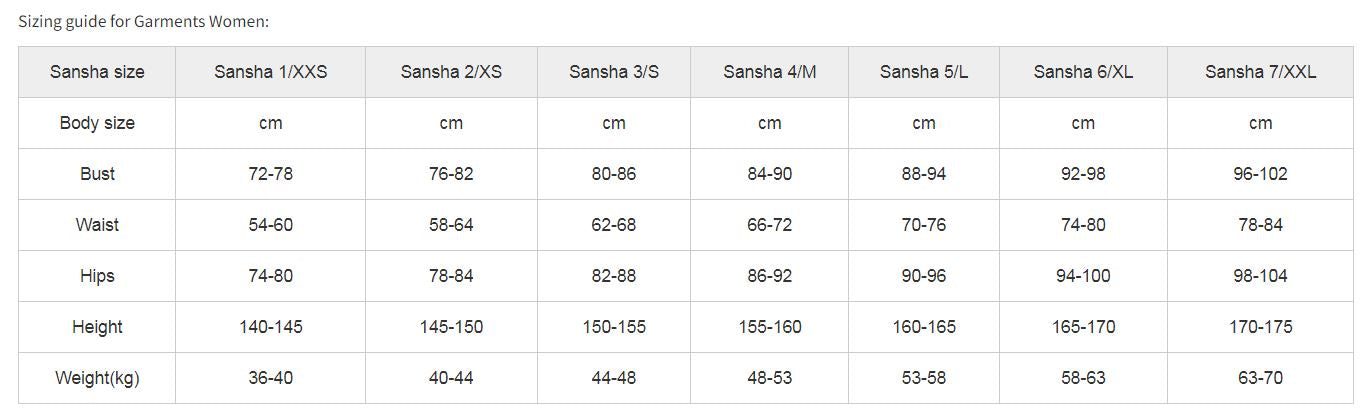
Task: Click the Sansha 1/XXS column header
Action: pyautogui.click(x=270, y=72)
